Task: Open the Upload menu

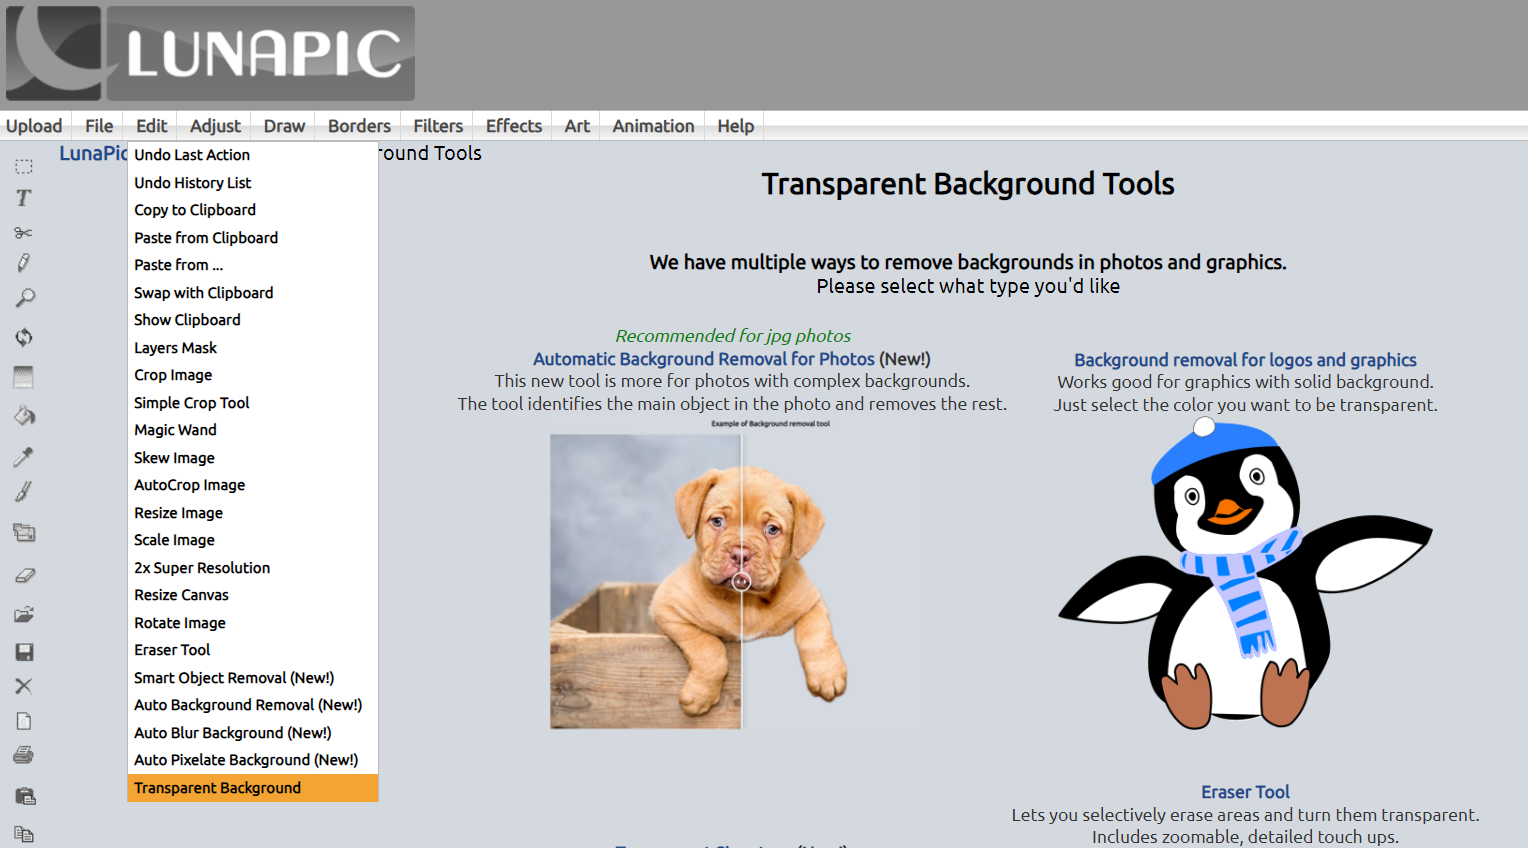Action: point(34,126)
